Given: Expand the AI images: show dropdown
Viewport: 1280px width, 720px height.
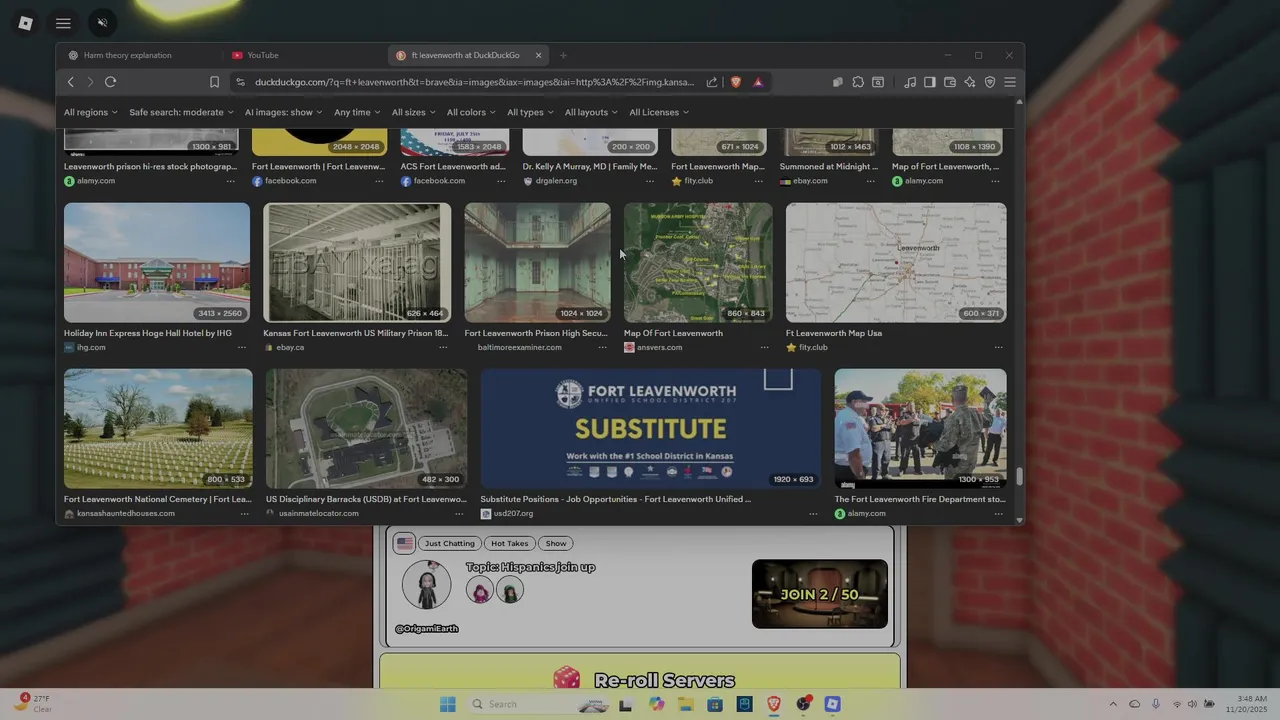Looking at the screenshot, I should pyautogui.click(x=284, y=112).
